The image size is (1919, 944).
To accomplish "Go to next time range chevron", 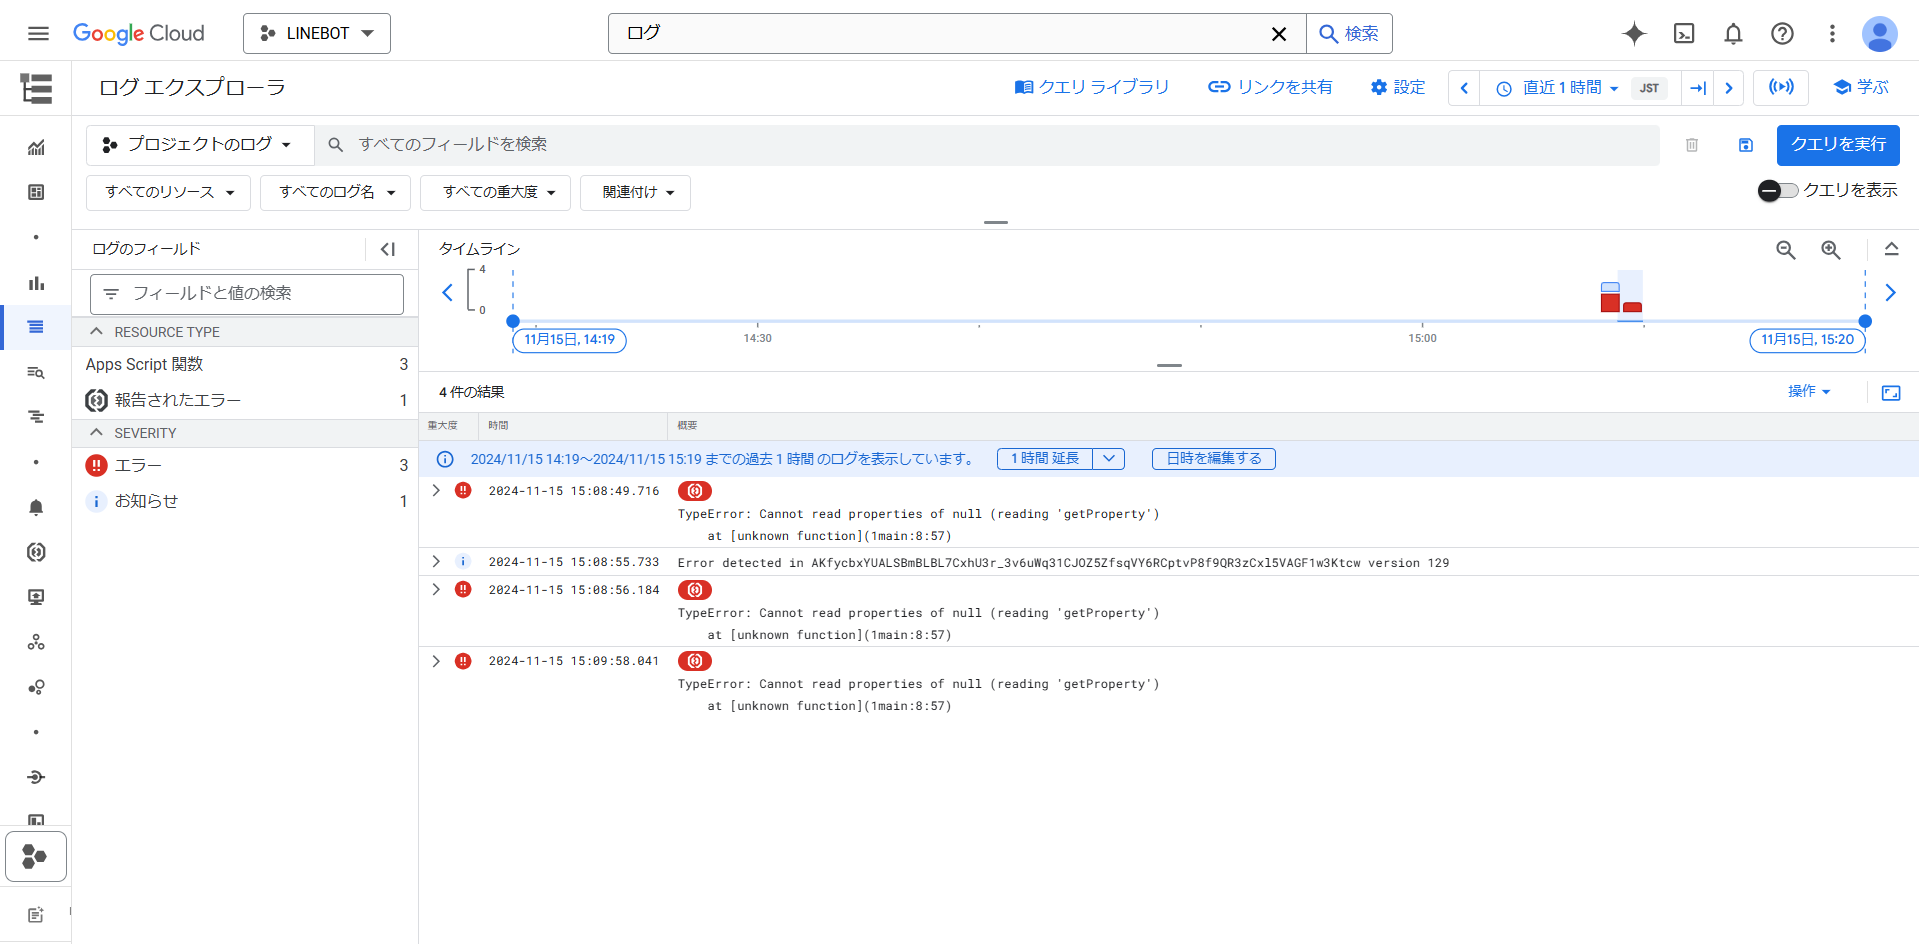I will pyautogui.click(x=1728, y=88).
